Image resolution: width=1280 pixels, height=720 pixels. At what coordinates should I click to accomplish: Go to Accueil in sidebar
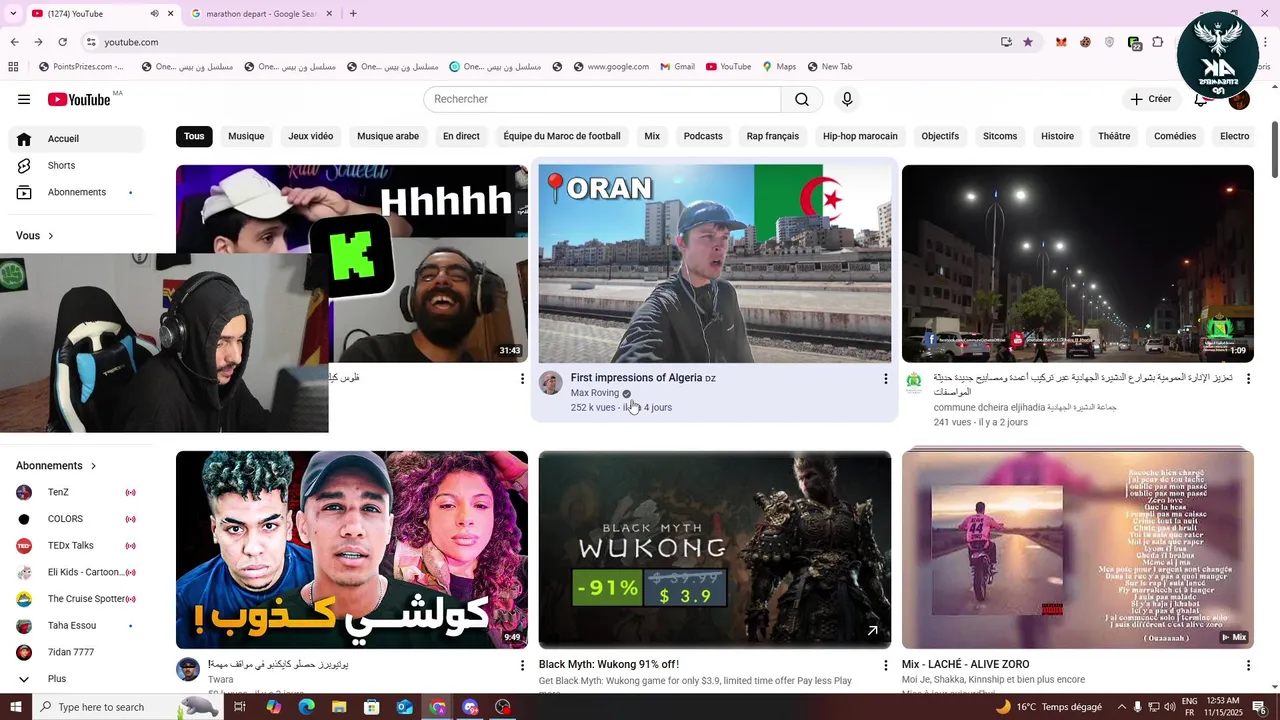[77, 139]
